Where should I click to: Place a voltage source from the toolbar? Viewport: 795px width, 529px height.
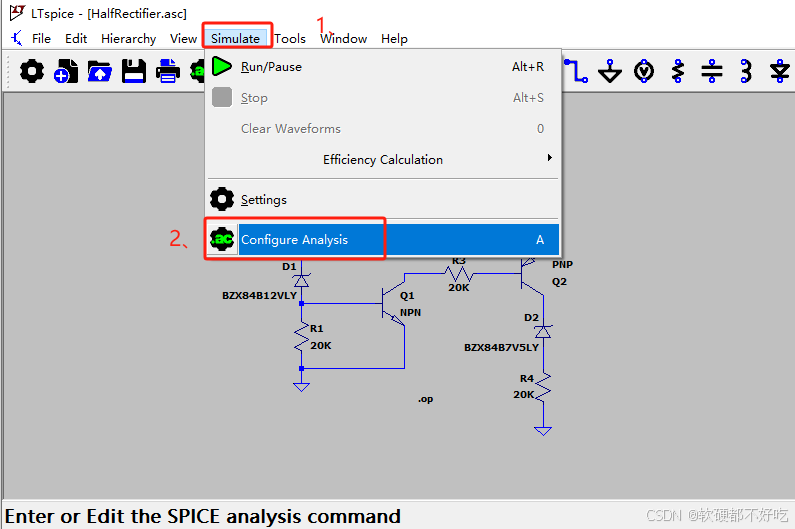[x=644, y=71]
